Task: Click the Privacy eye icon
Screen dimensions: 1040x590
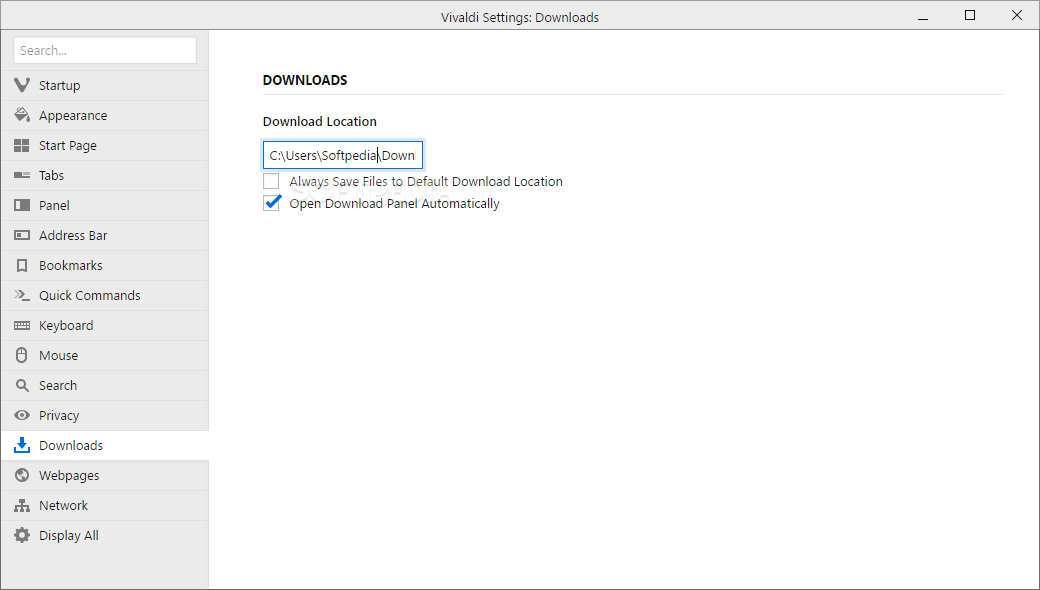Action: [22, 415]
